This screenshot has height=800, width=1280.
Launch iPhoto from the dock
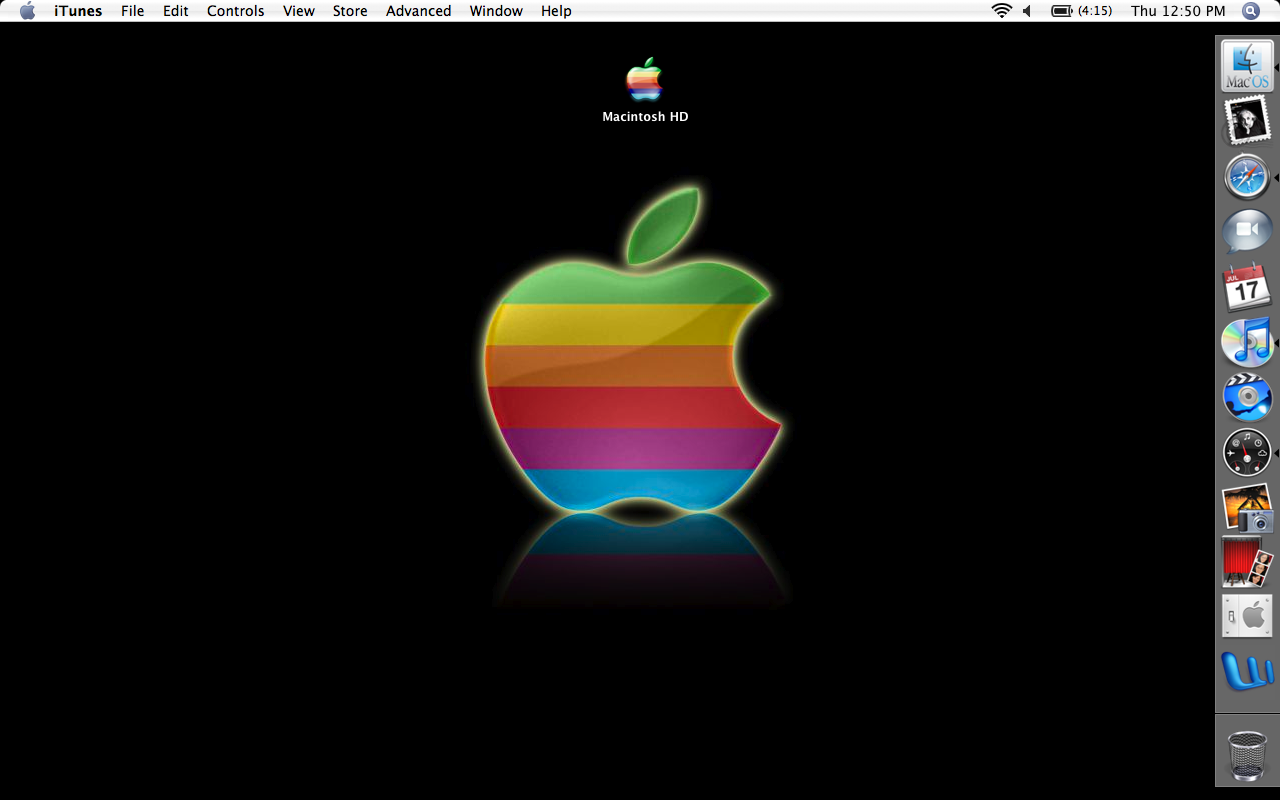pyautogui.click(x=1247, y=508)
